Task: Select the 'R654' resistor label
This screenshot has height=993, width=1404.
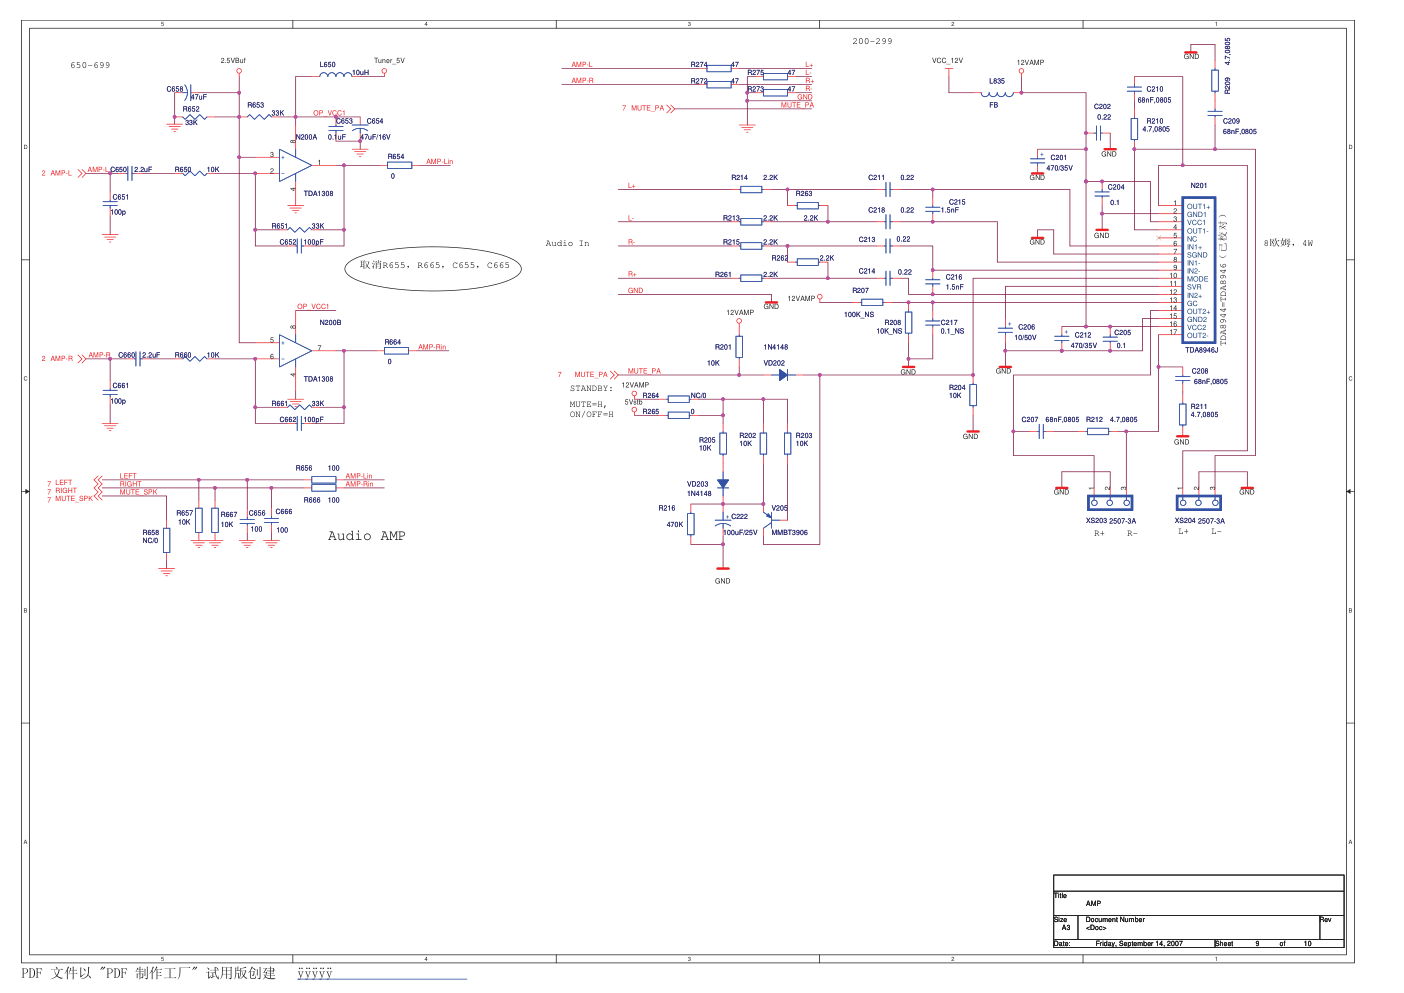Action: [396, 157]
